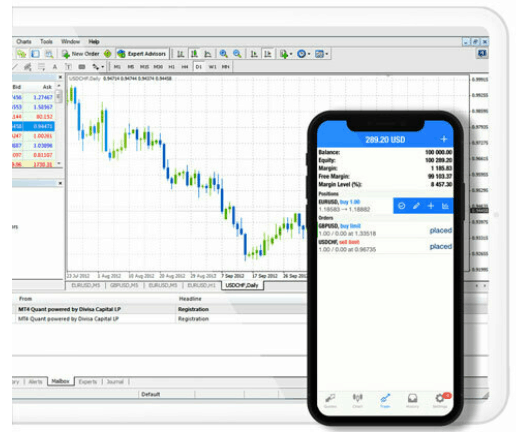The height and width of the screenshot is (433, 516).
Task: Open the Journal terminal tab
Action: pyautogui.click(x=115, y=382)
